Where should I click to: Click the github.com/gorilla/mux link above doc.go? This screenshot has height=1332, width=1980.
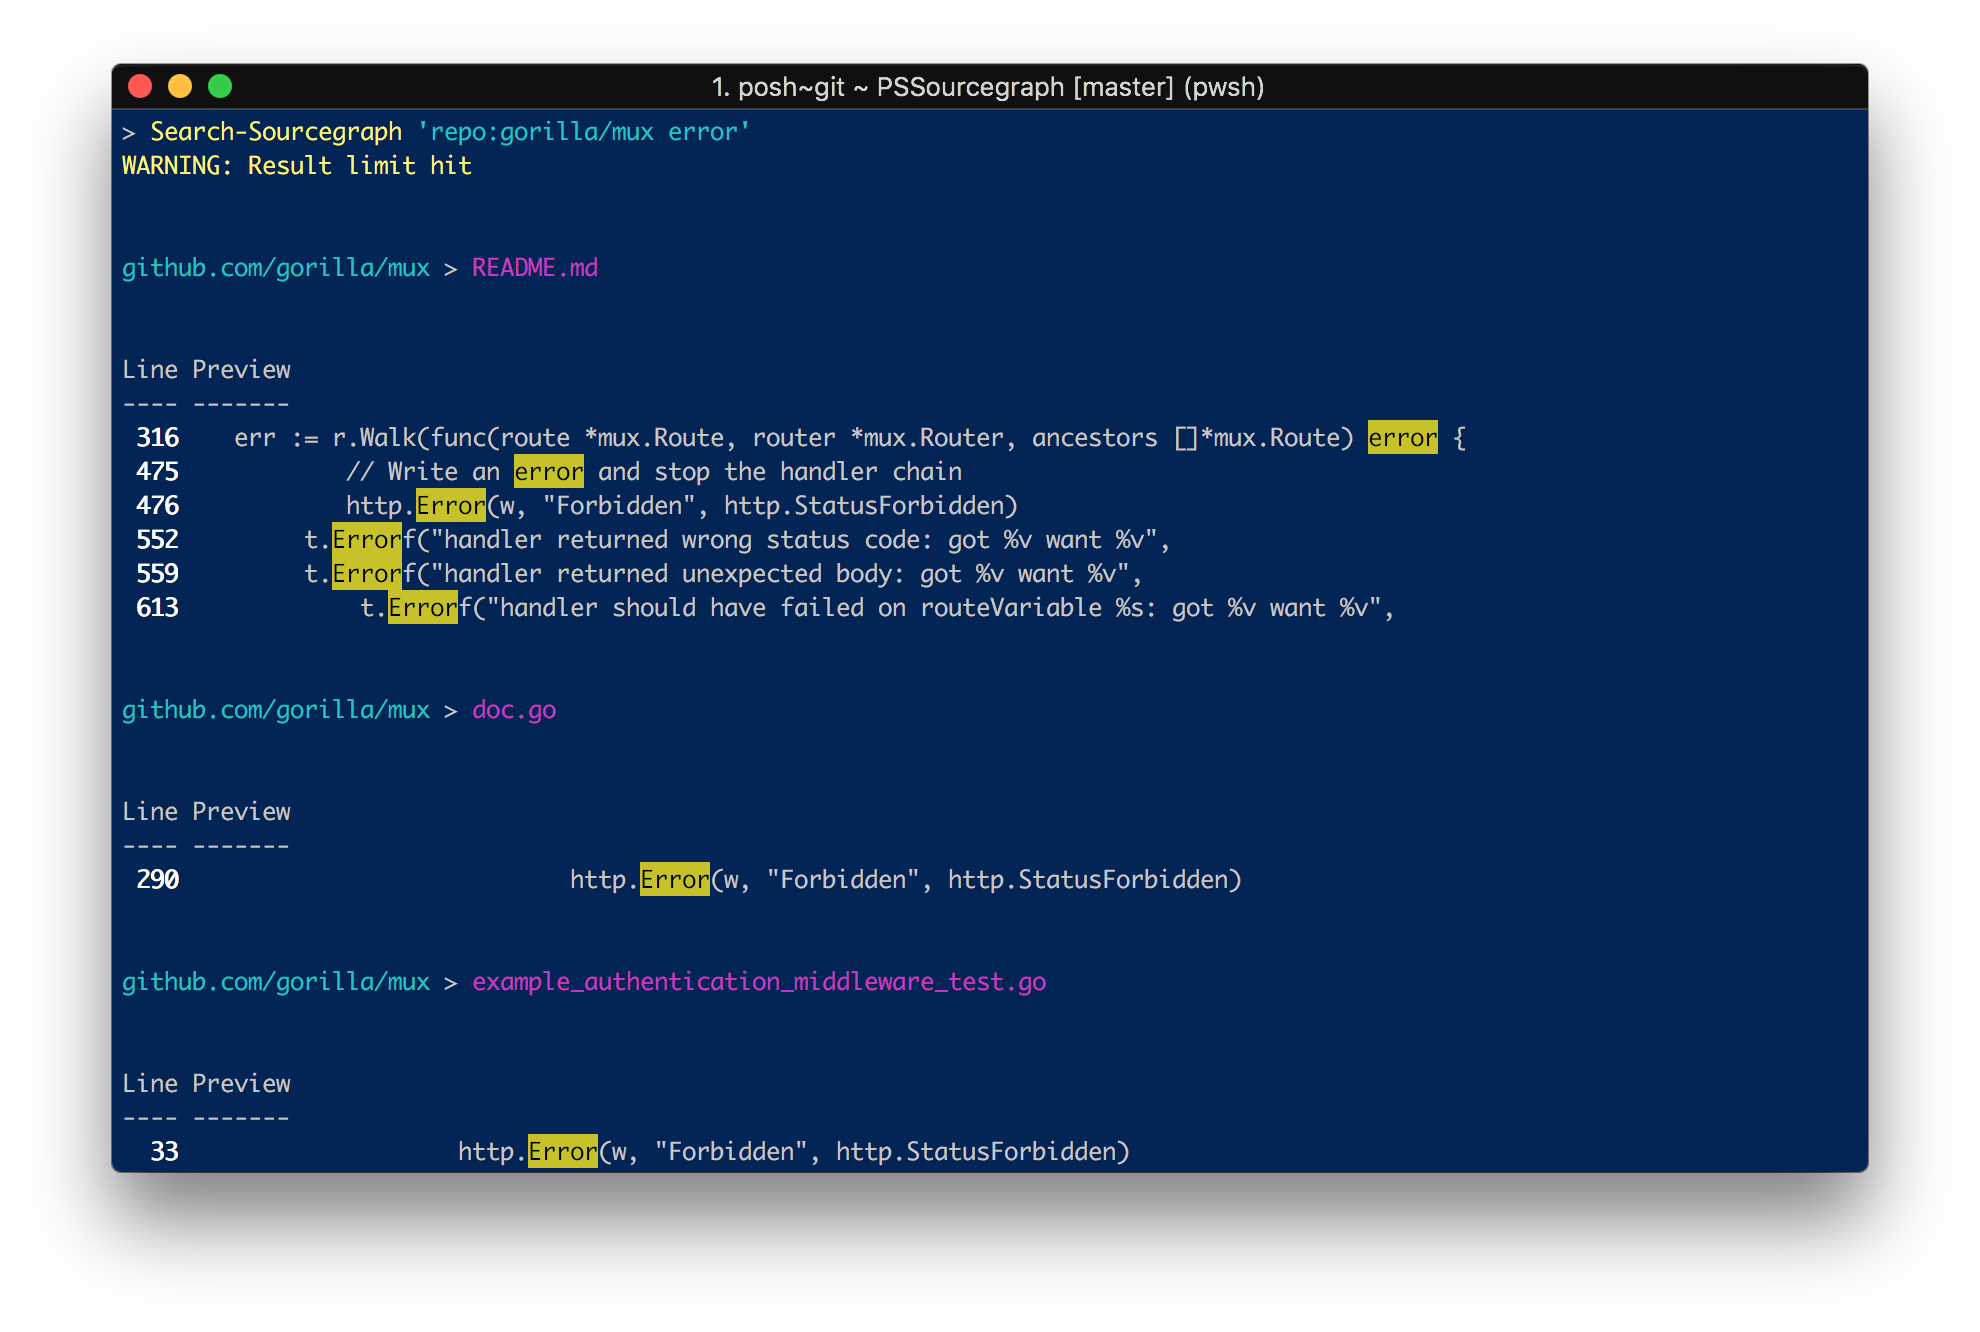tap(275, 710)
